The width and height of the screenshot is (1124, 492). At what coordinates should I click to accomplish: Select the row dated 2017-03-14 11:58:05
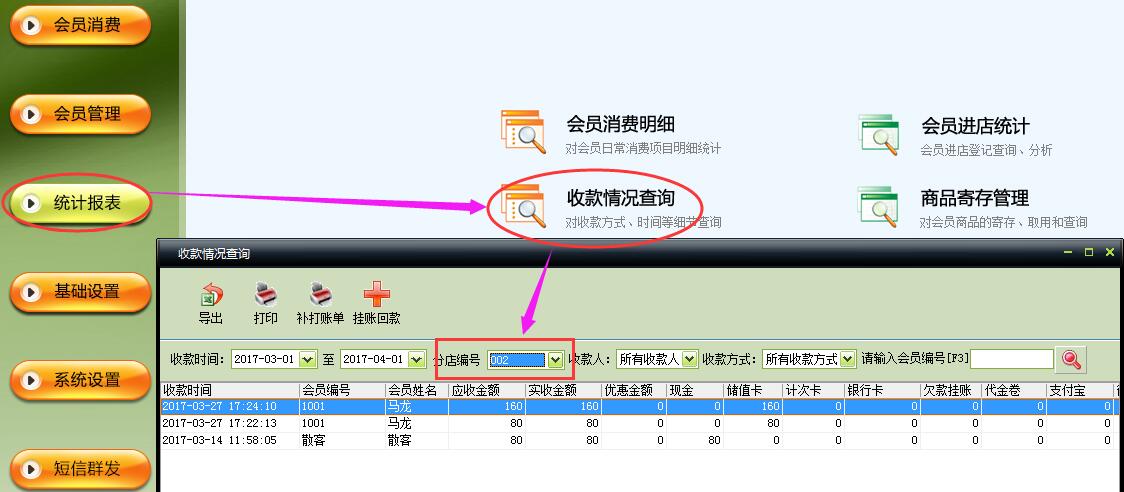click(639, 440)
